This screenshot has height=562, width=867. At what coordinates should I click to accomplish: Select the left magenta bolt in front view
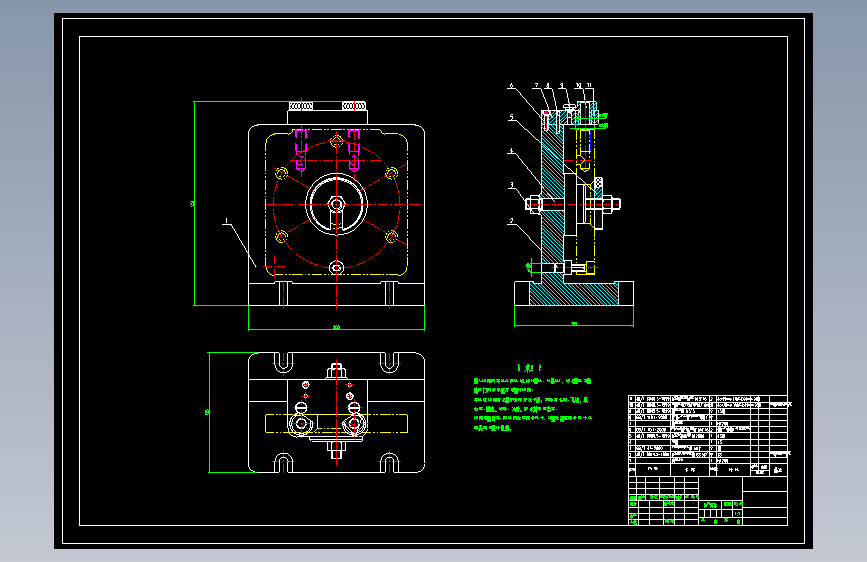pos(301,150)
